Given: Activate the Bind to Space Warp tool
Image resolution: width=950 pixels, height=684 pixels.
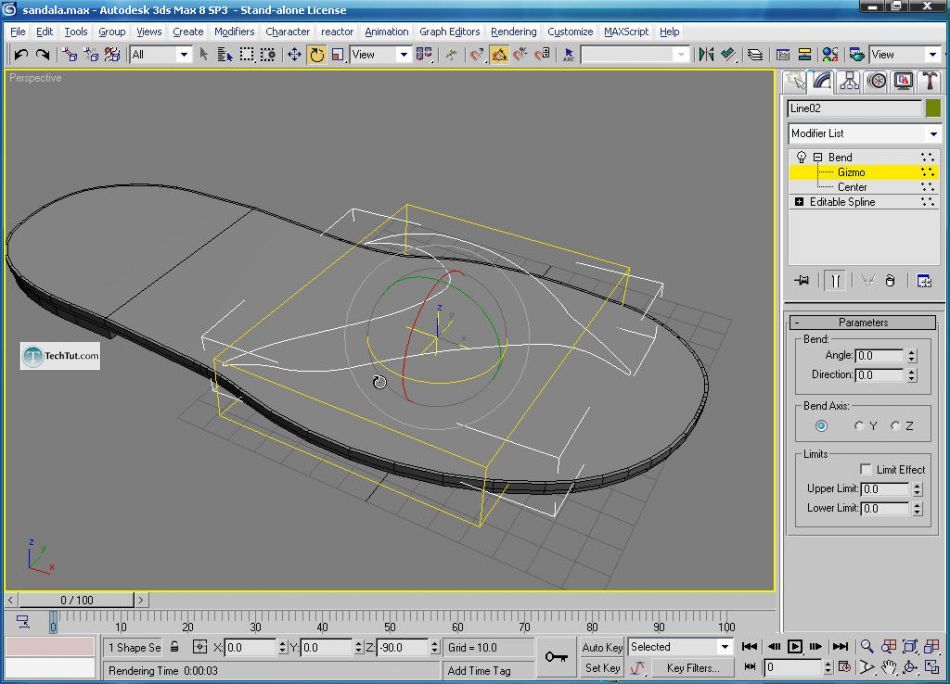Looking at the screenshot, I should [112, 55].
